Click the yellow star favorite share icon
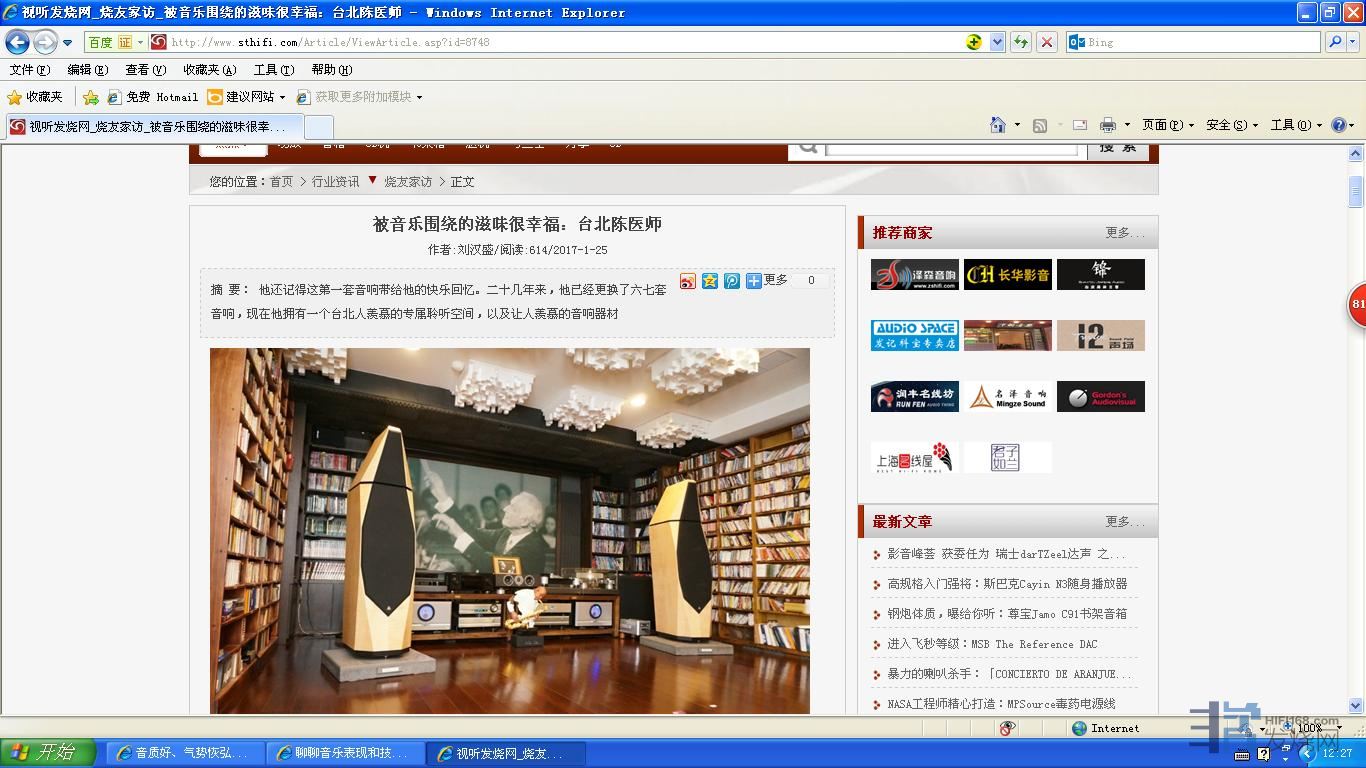 (710, 281)
